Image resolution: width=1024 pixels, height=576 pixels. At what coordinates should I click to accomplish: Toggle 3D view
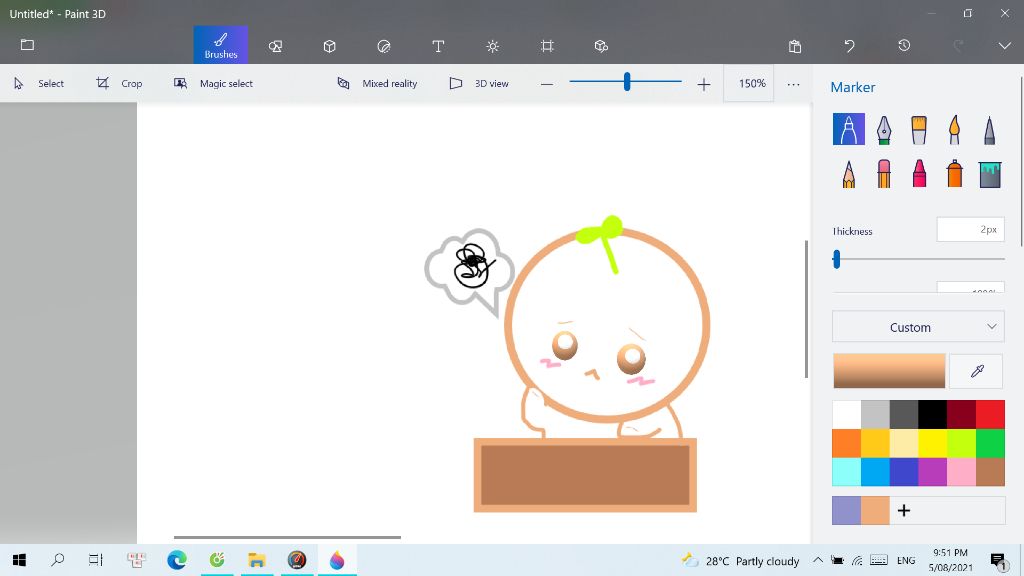click(x=479, y=84)
